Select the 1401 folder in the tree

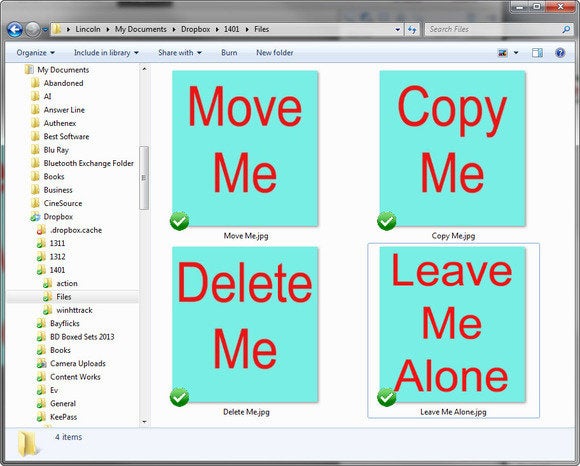click(57, 270)
